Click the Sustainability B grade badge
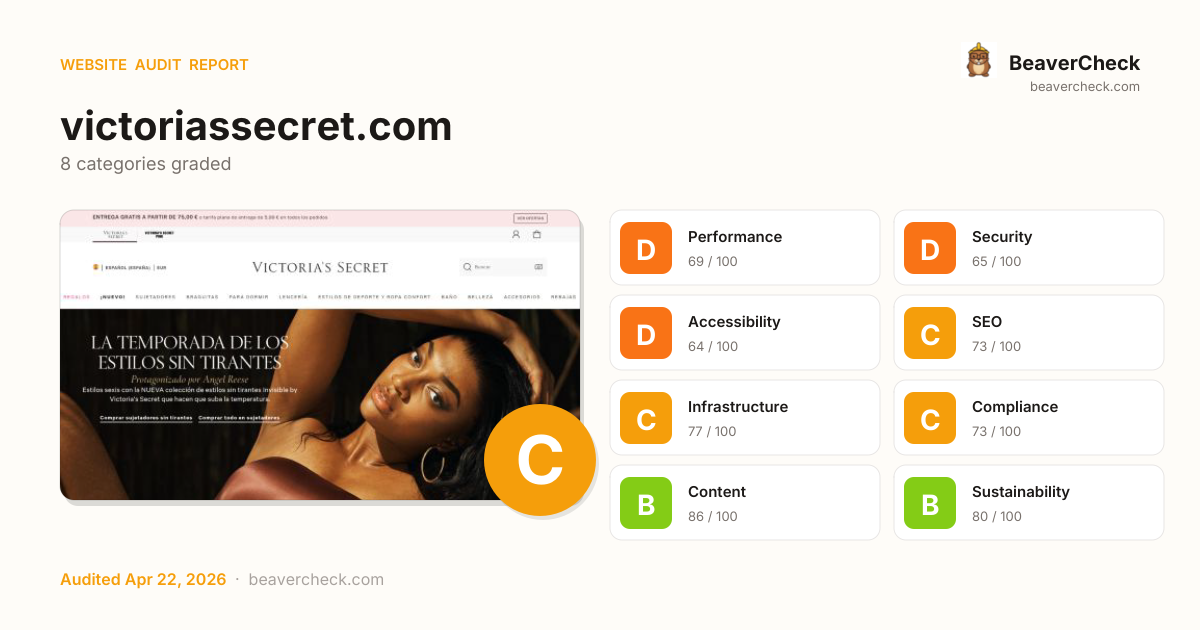This screenshot has height=630, width=1200. point(930,503)
